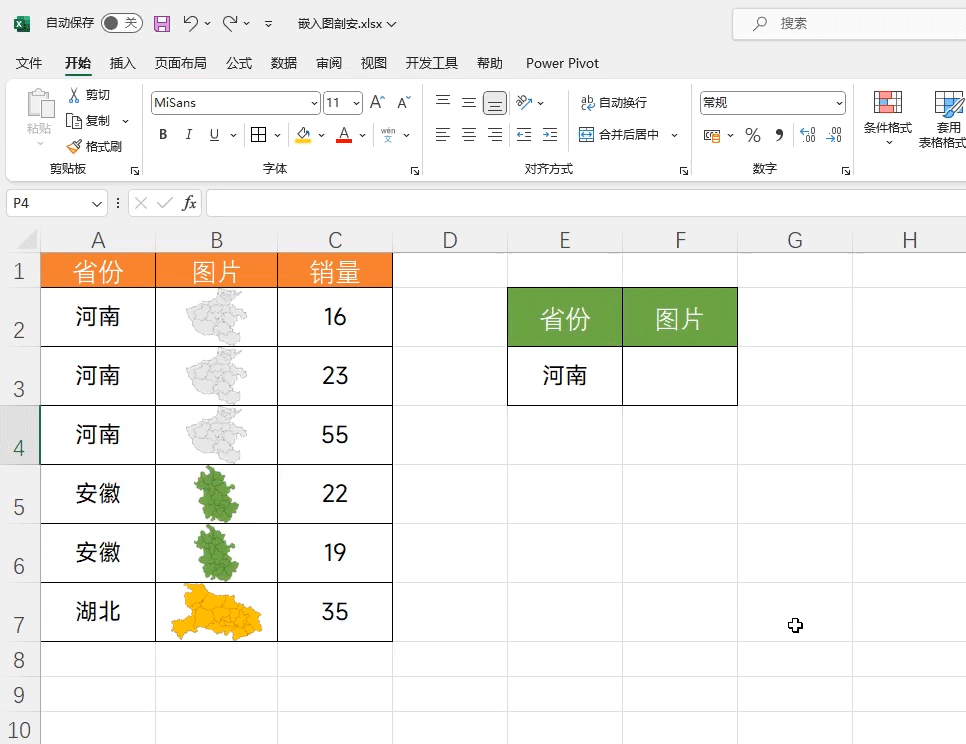966x744 pixels.
Task: Click the percent style icon
Action: click(x=753, y=135)
